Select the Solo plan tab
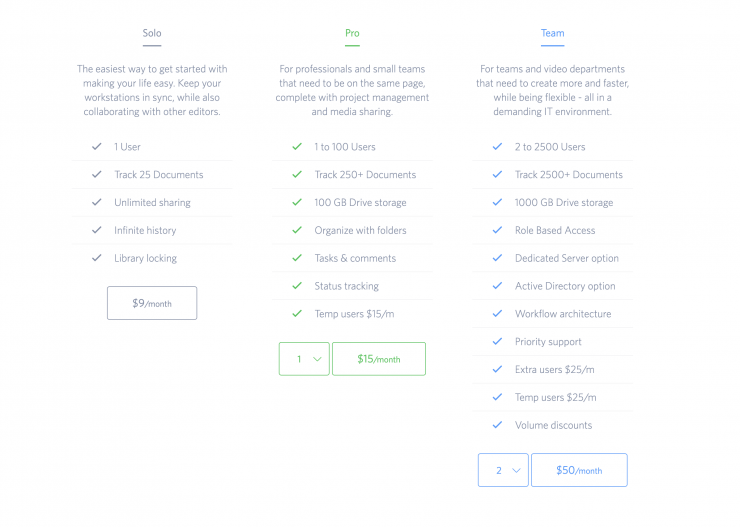The image size is (740, 527). (152, 34)
